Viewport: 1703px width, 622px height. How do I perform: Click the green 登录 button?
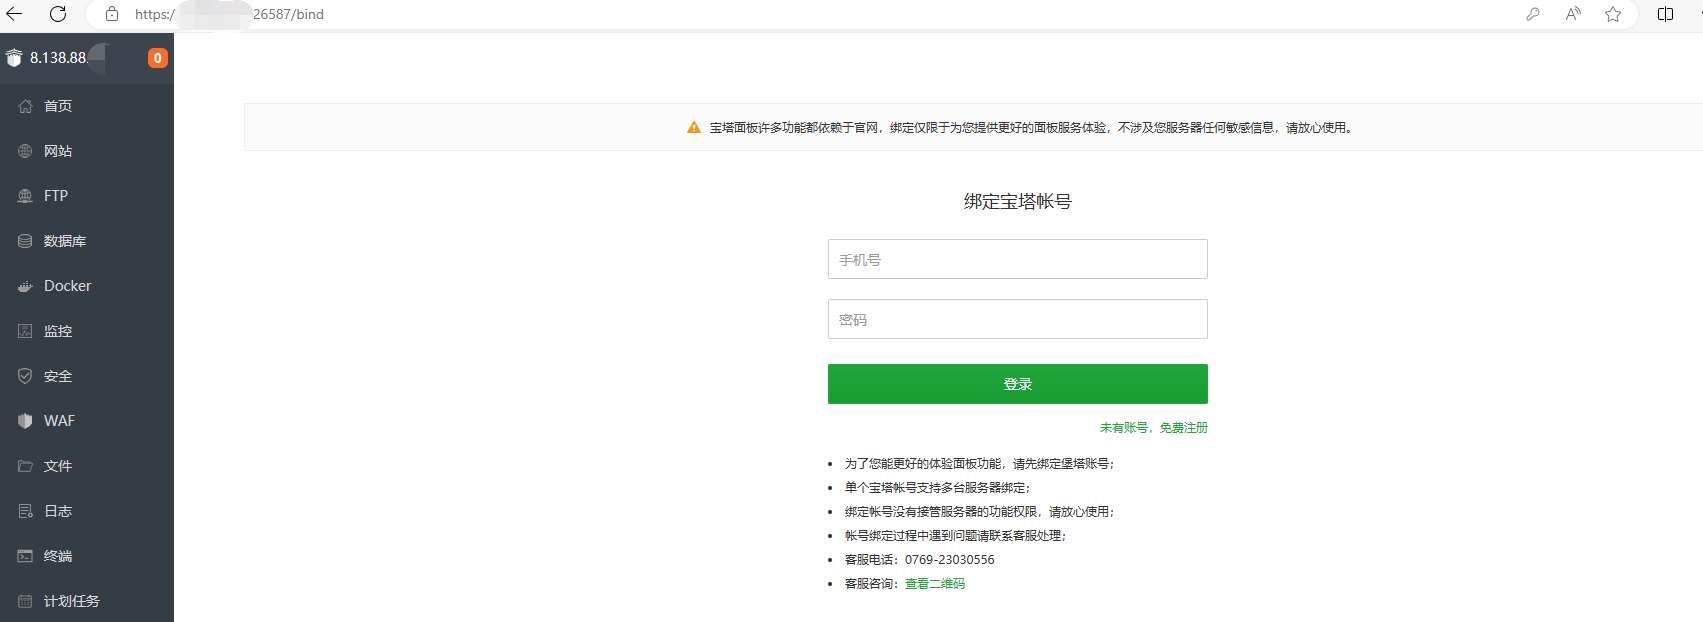click(x=1018, y=384)
